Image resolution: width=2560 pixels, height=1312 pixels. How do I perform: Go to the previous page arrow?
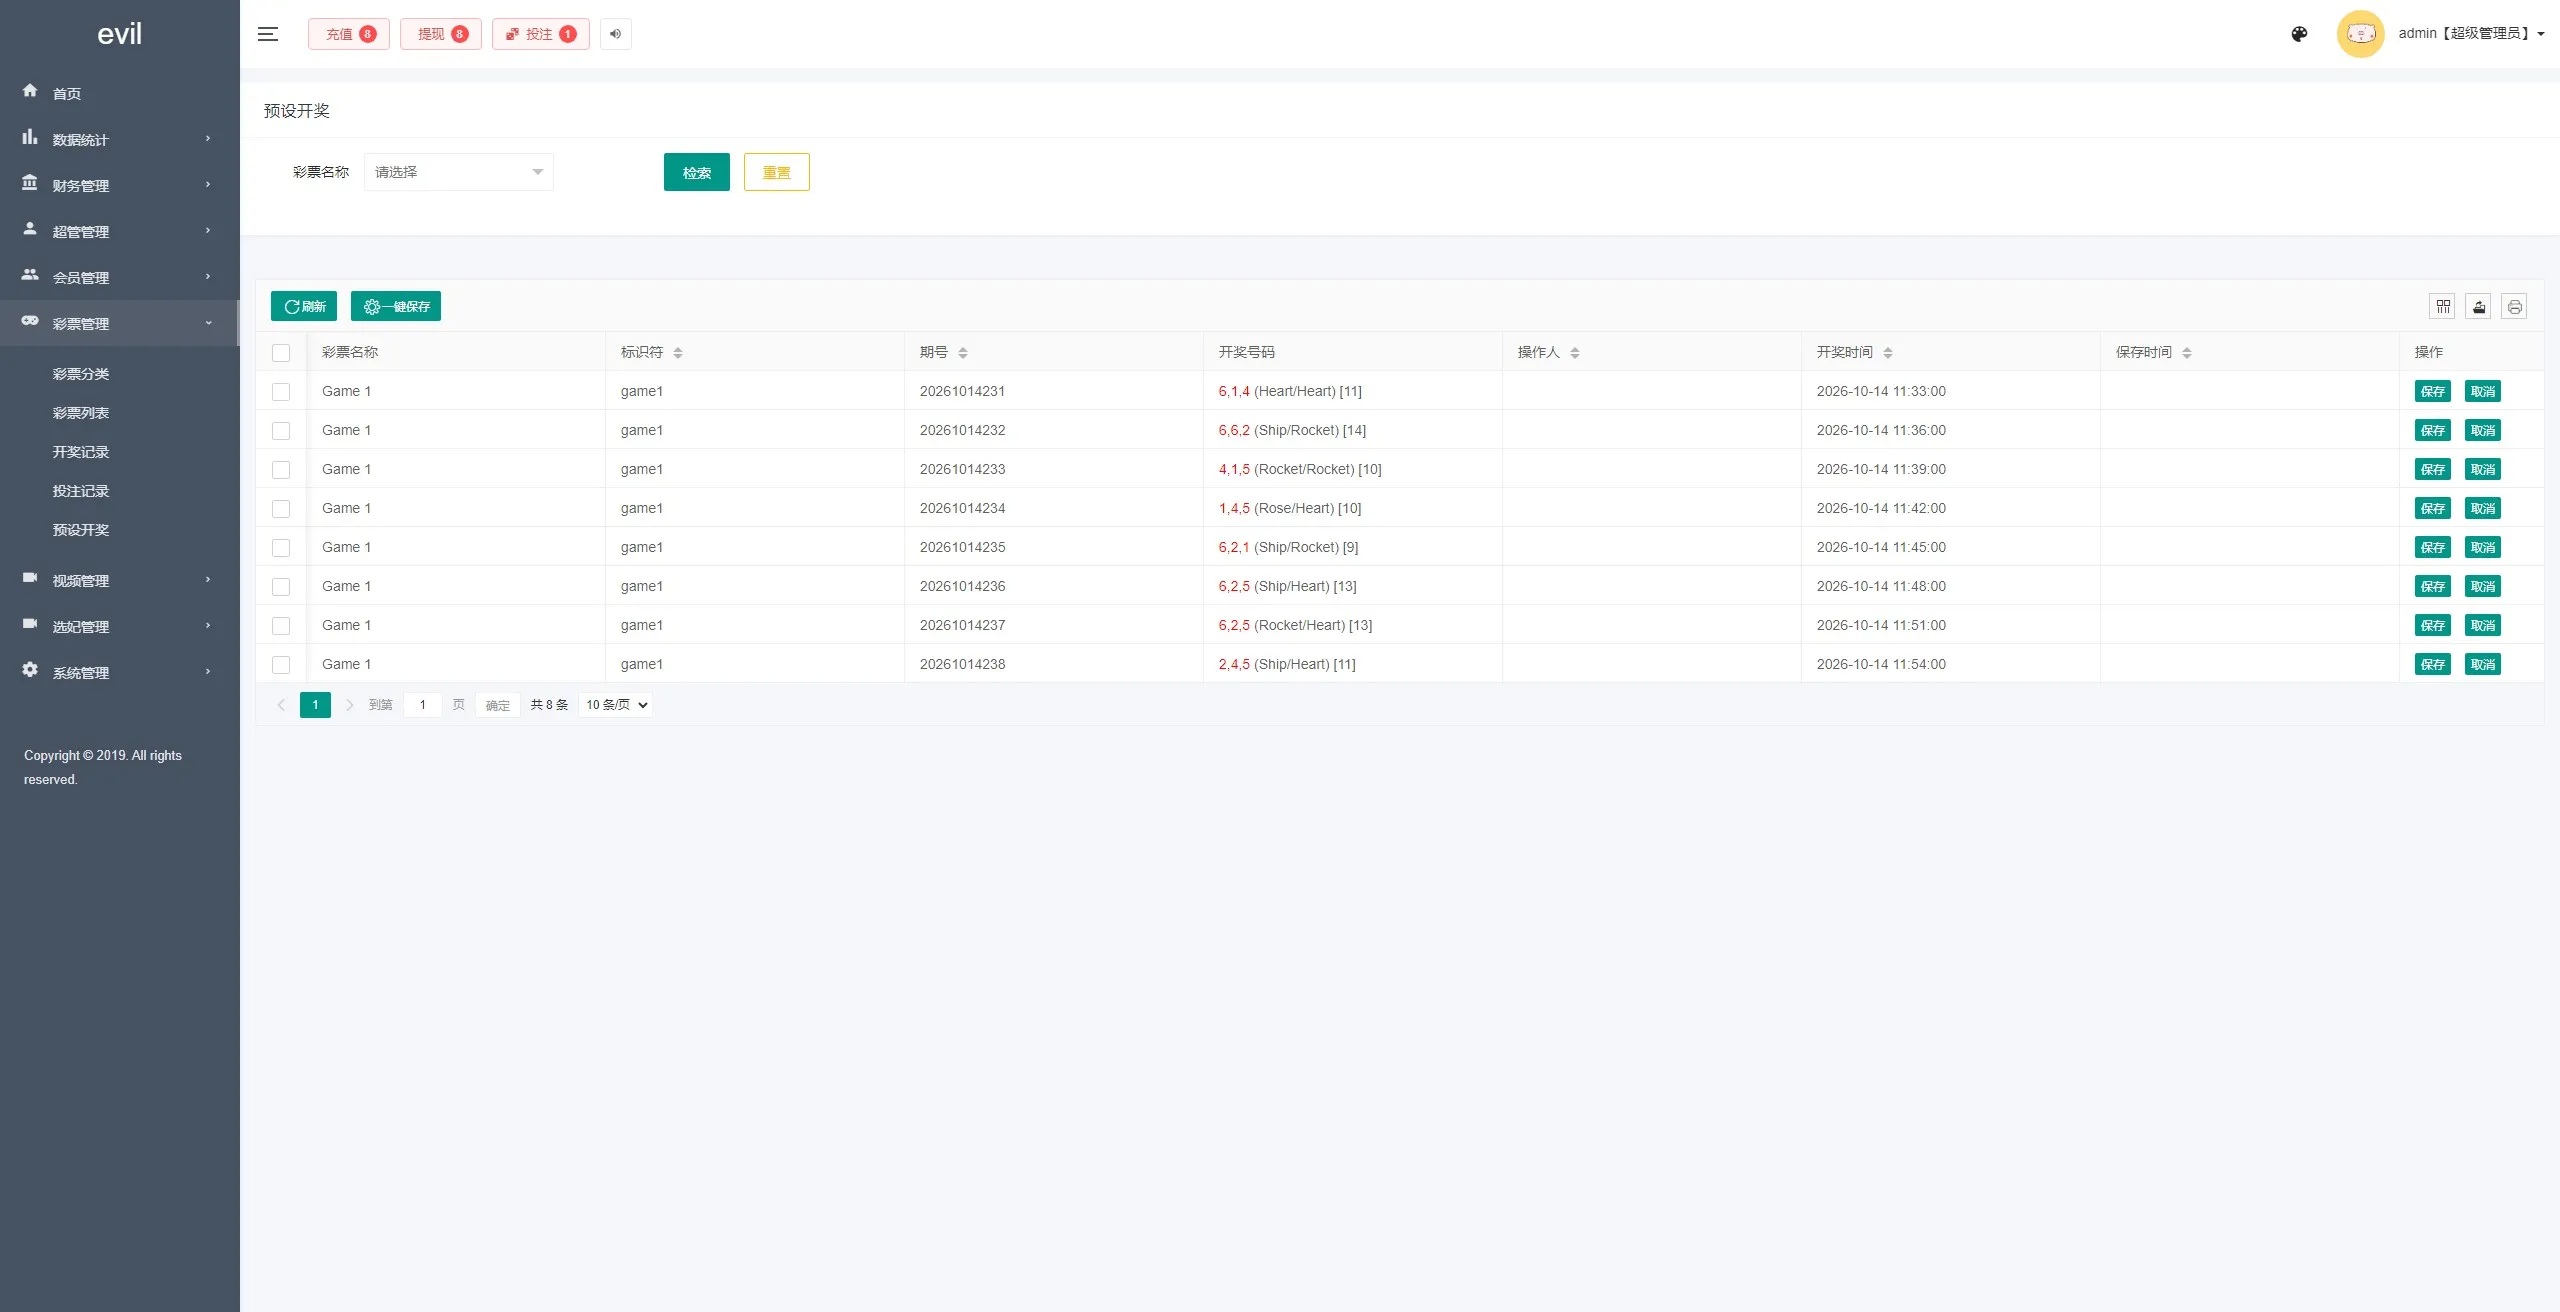coord(281,705)
